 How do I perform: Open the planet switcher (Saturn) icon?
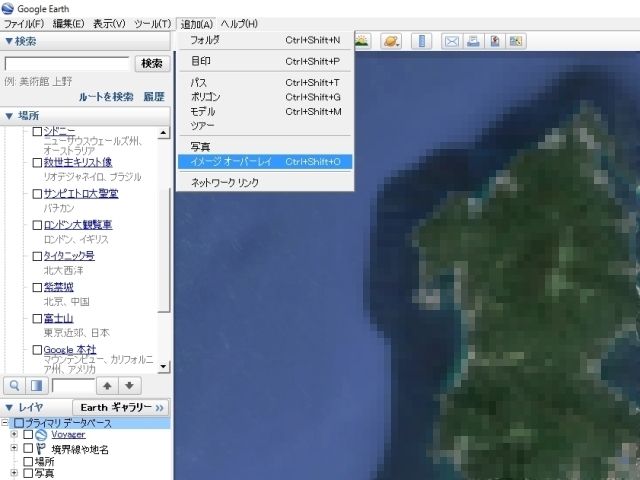coord(391,41)
